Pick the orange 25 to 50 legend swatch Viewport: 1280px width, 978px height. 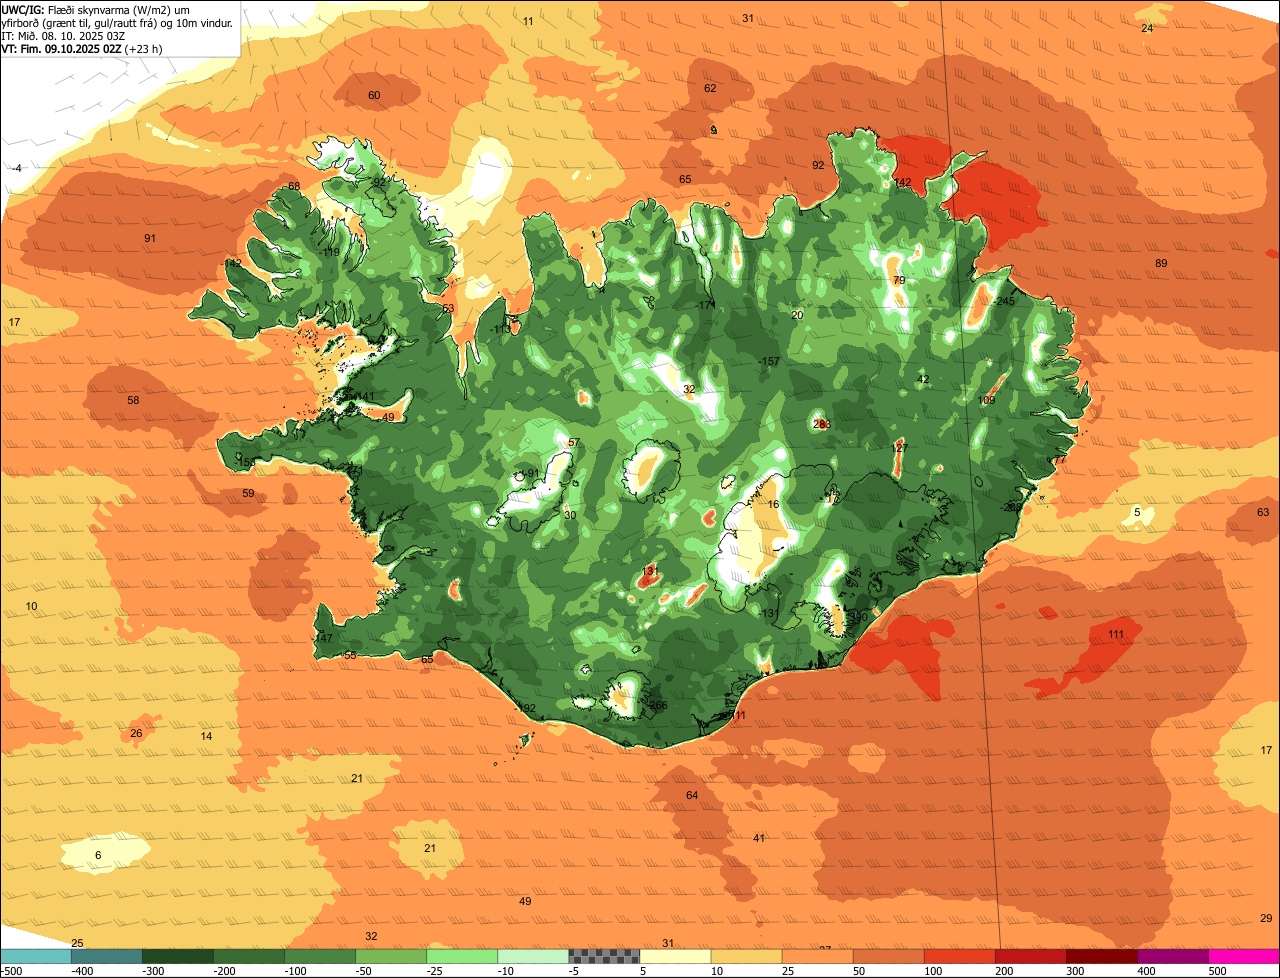816,956
